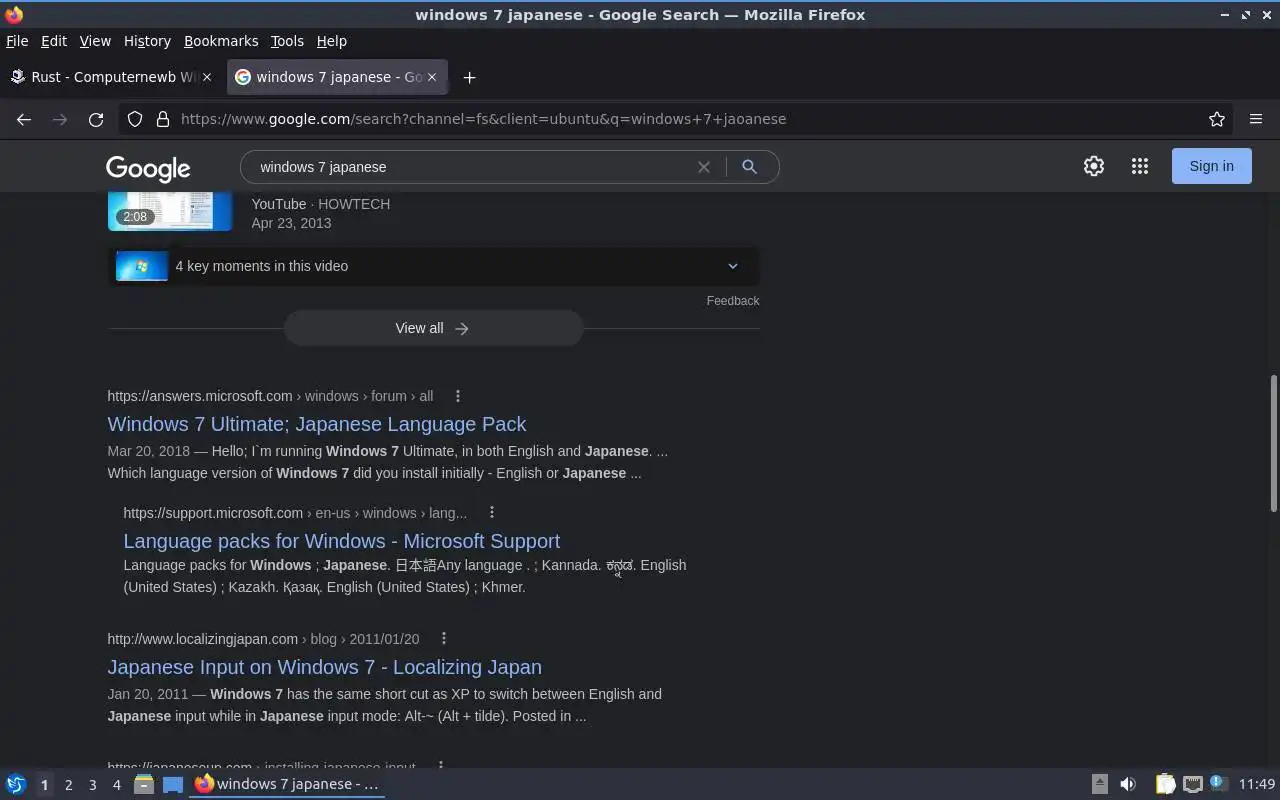
Task: Open Google quick settings gear
Action: coord(1094,166)
